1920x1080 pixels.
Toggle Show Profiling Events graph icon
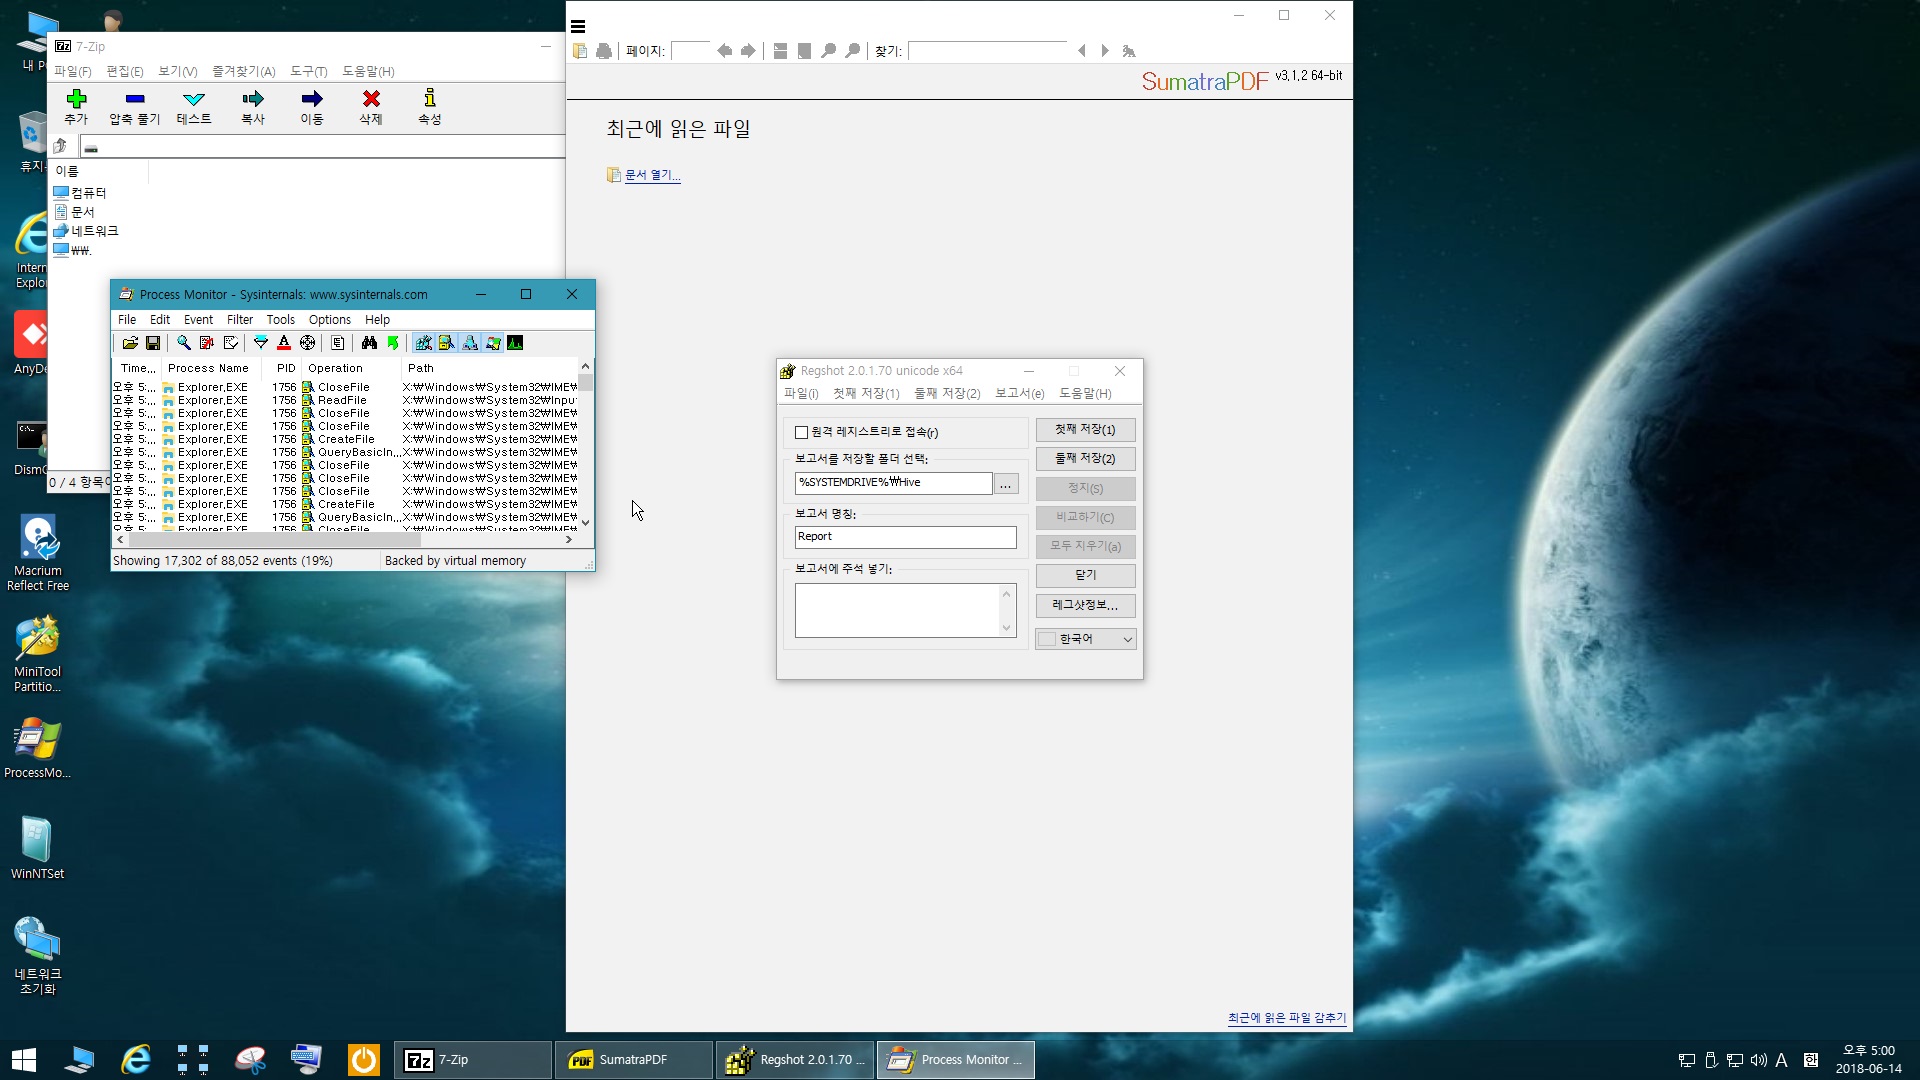tap(515, 343)
